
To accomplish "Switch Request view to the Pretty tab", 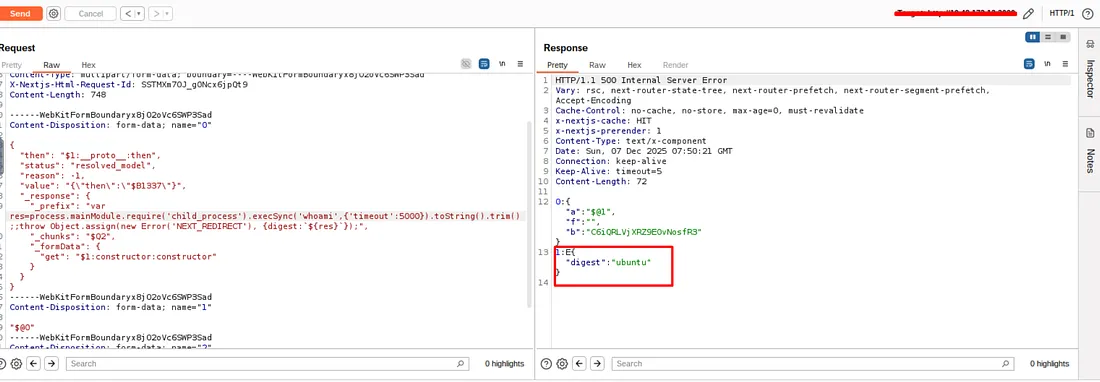I will [x=12, y=64].
